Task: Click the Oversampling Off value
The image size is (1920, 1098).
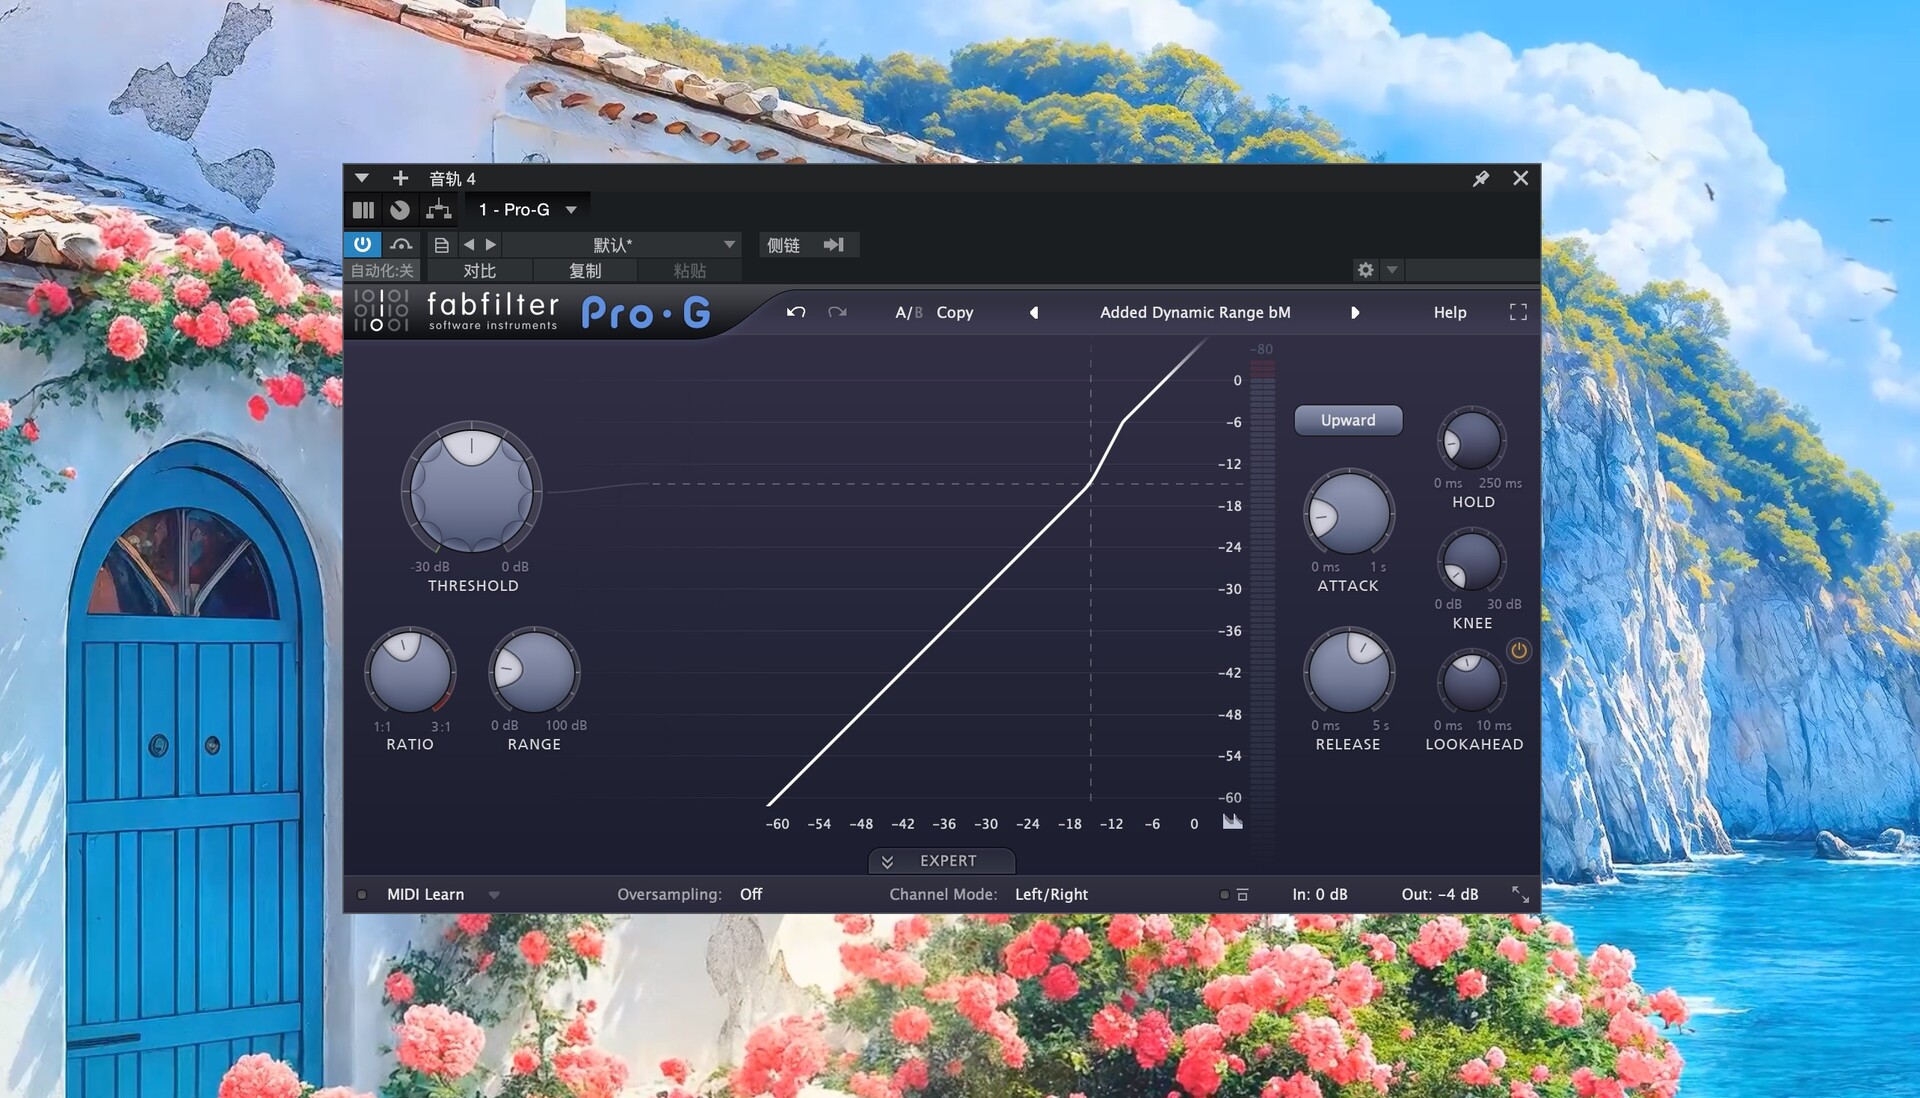Action: coord(751,894)
